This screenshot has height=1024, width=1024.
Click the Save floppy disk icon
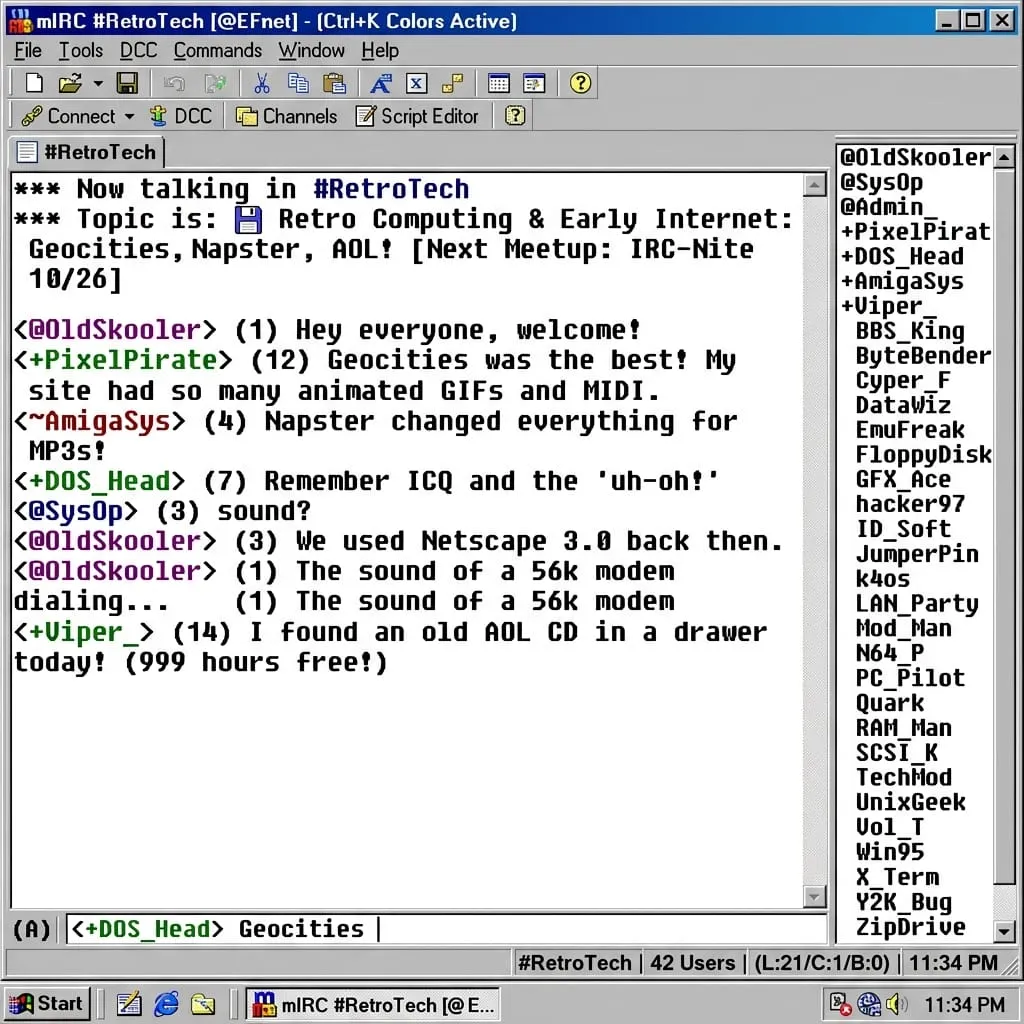point(127,83)
